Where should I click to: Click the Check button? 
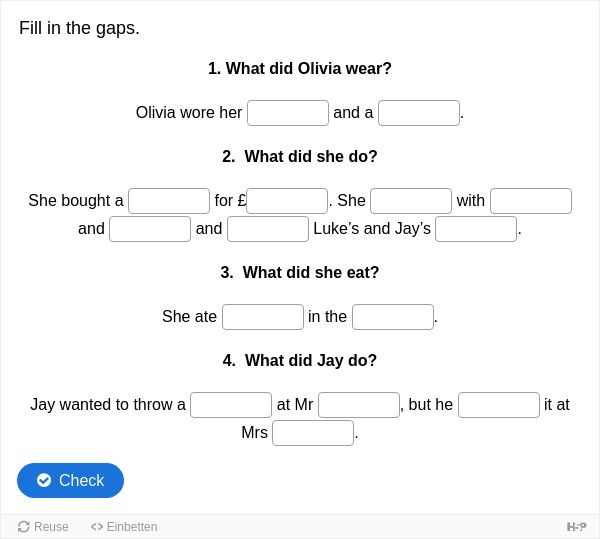point(70,480)
